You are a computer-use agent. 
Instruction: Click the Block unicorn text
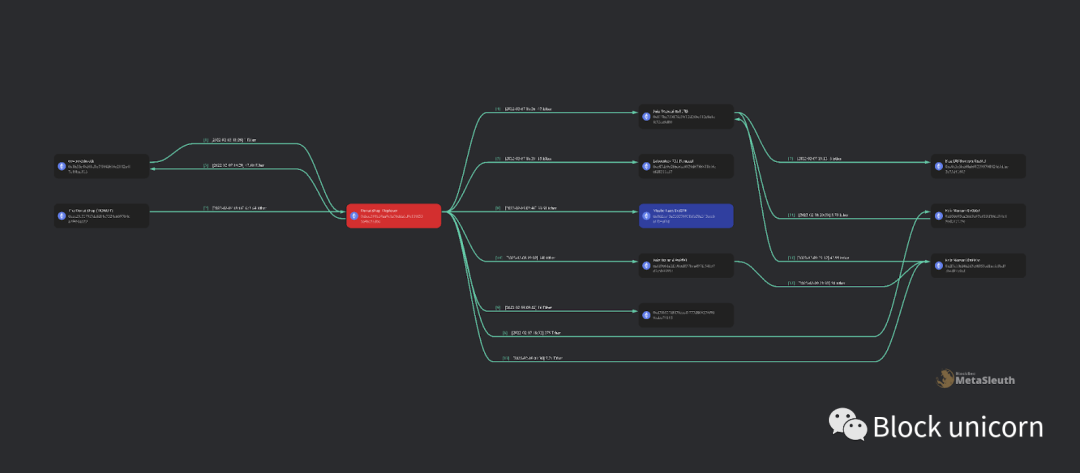coord(957,426)
